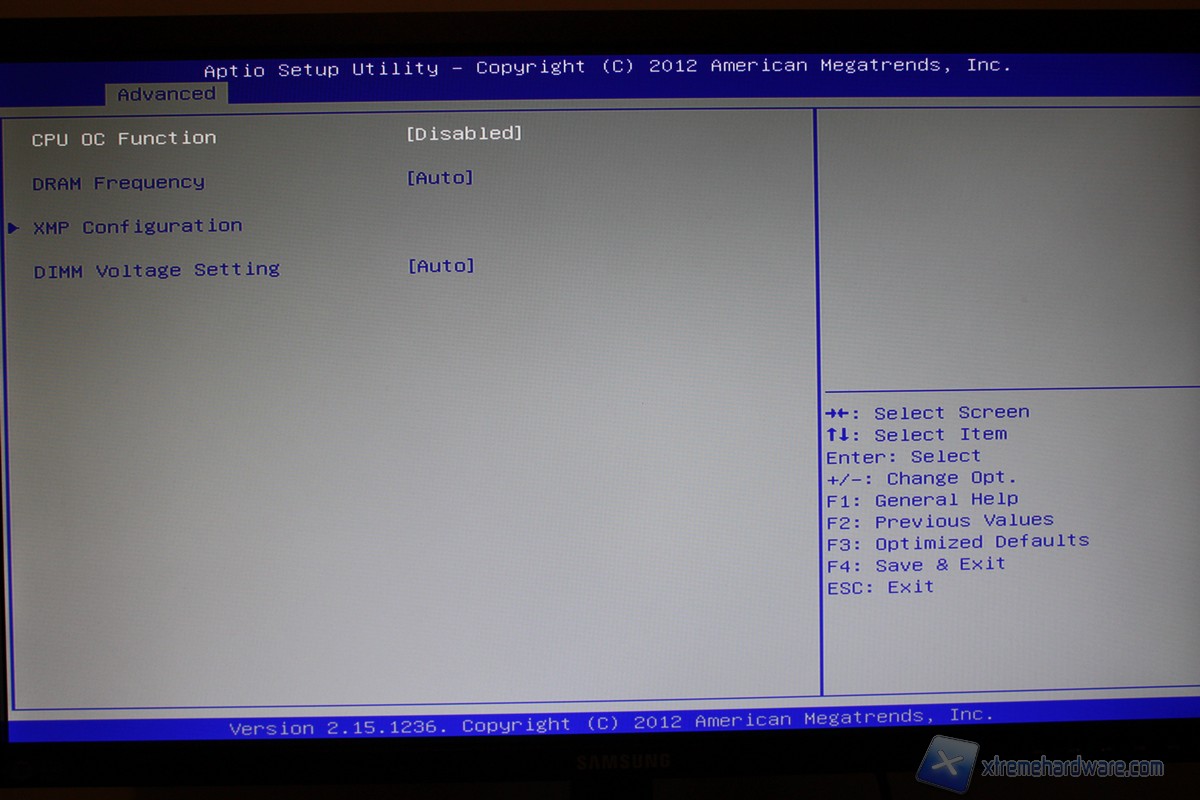Click F1: General Help hint
The width and height of the screenshot is (1200, 800).
coord(922,500)
